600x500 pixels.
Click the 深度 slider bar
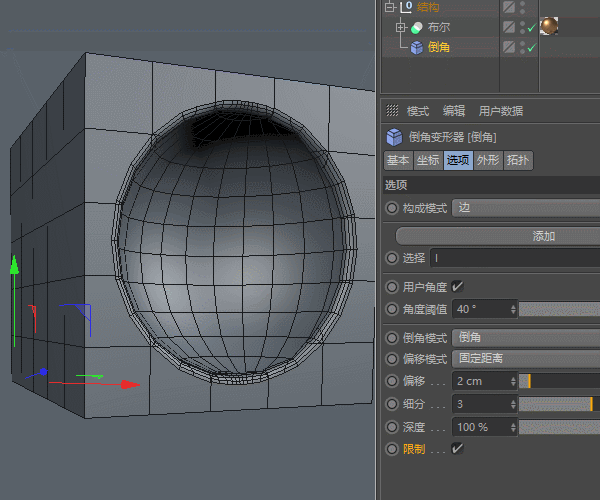coord(559,427)
